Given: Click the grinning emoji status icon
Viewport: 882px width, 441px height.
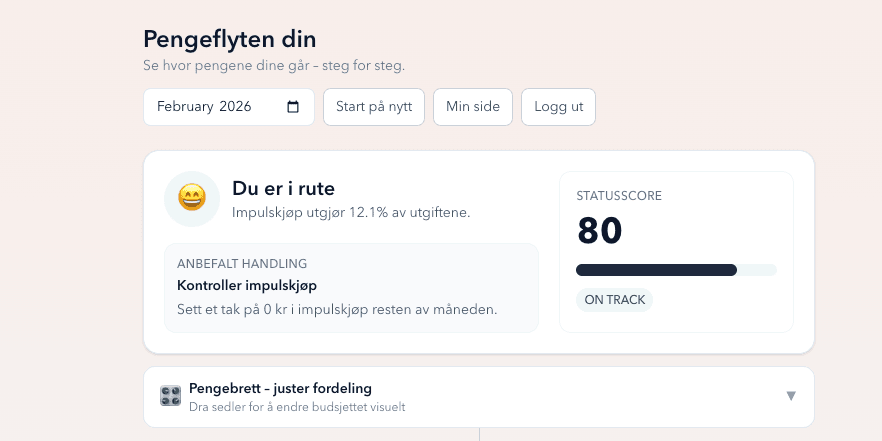Looking at the screenshot, I should click(192, 199).
